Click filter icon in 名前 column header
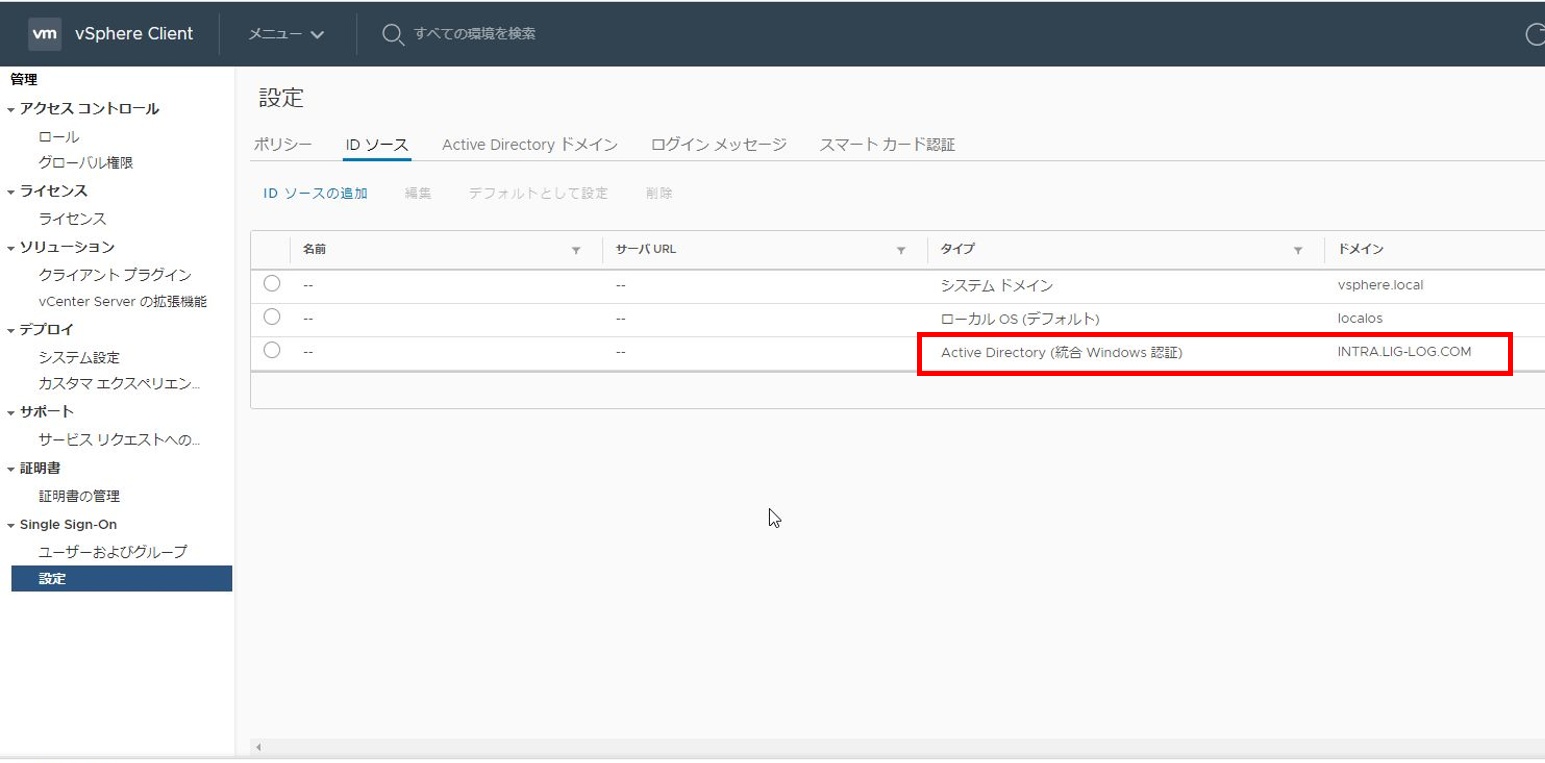Screen dimensions: 1545x763 [x=576, y=250]
